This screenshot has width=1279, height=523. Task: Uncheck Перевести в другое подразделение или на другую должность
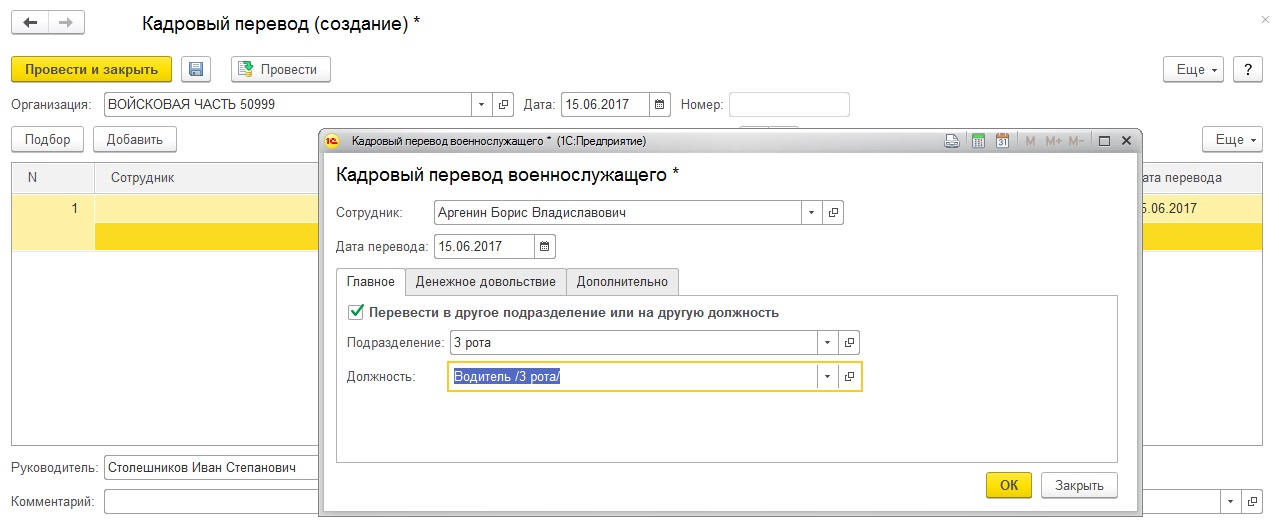(356, 312)
